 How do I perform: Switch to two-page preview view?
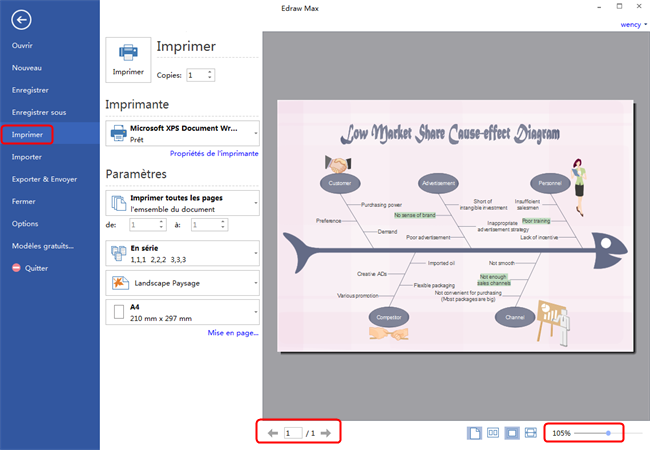pyautogui.click(x=493, y=433)
